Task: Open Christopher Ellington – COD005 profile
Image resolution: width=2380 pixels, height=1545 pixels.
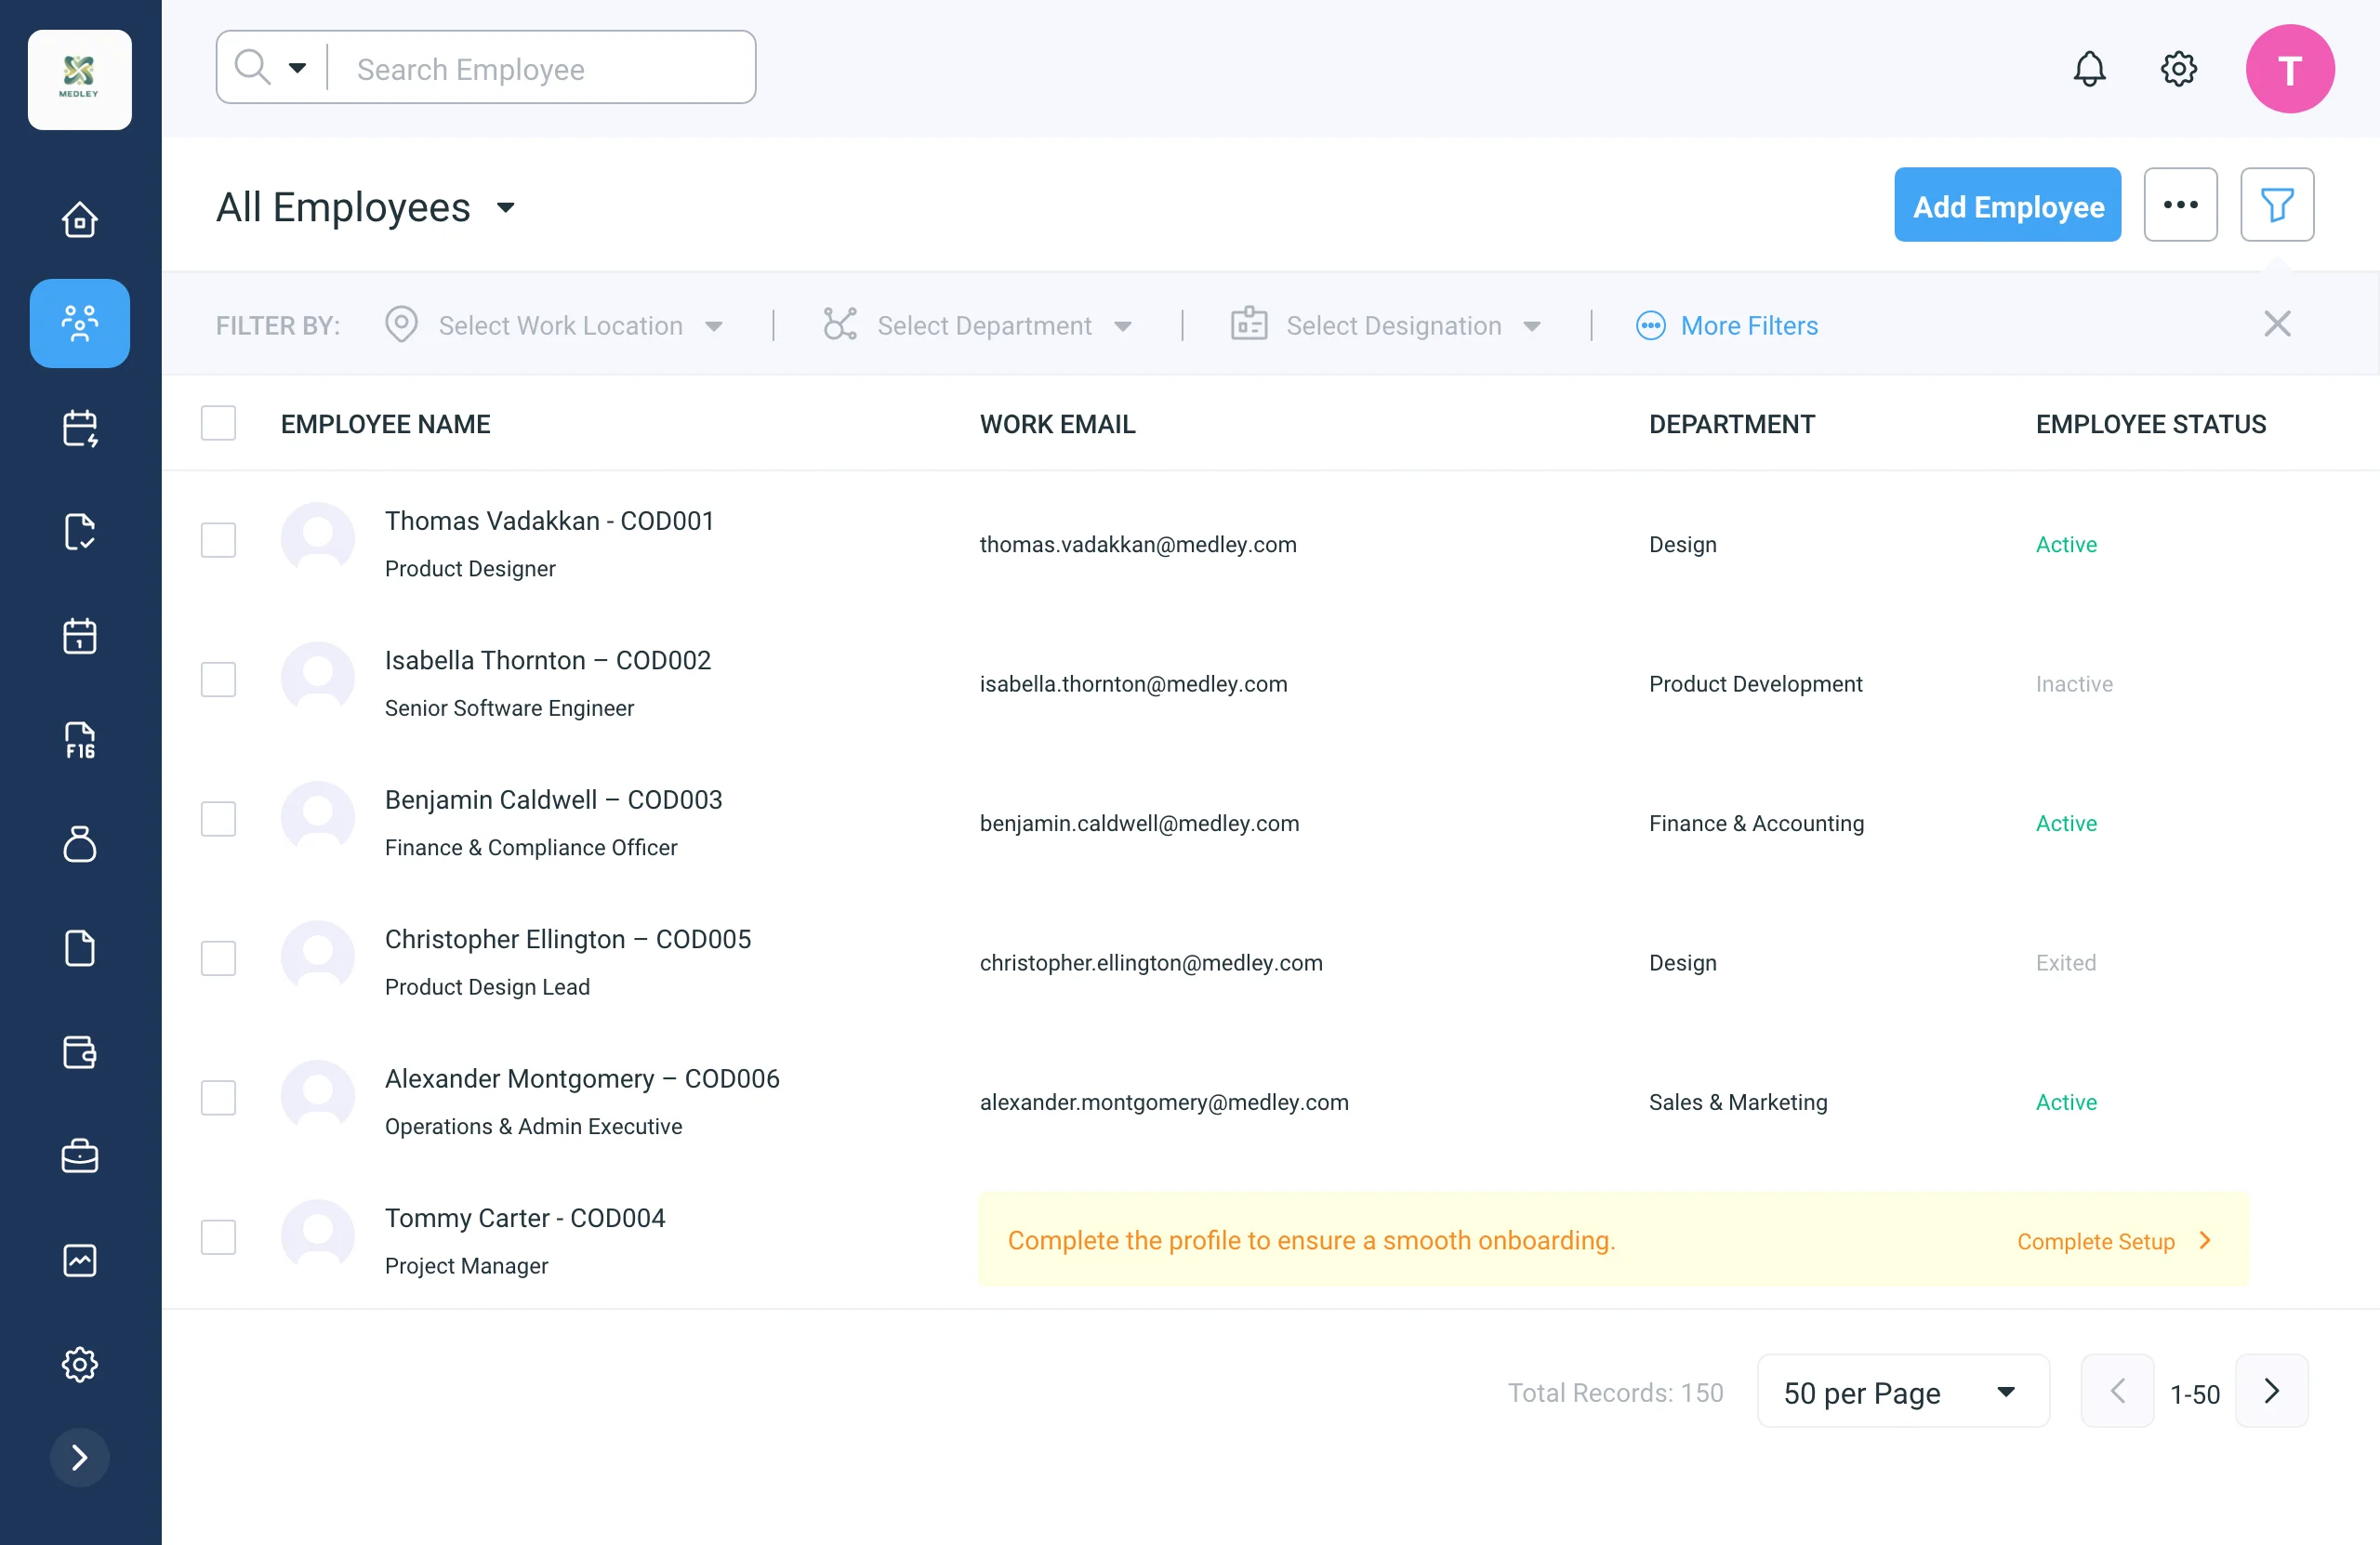Action: pyautogui.click(x=567, y=939)
